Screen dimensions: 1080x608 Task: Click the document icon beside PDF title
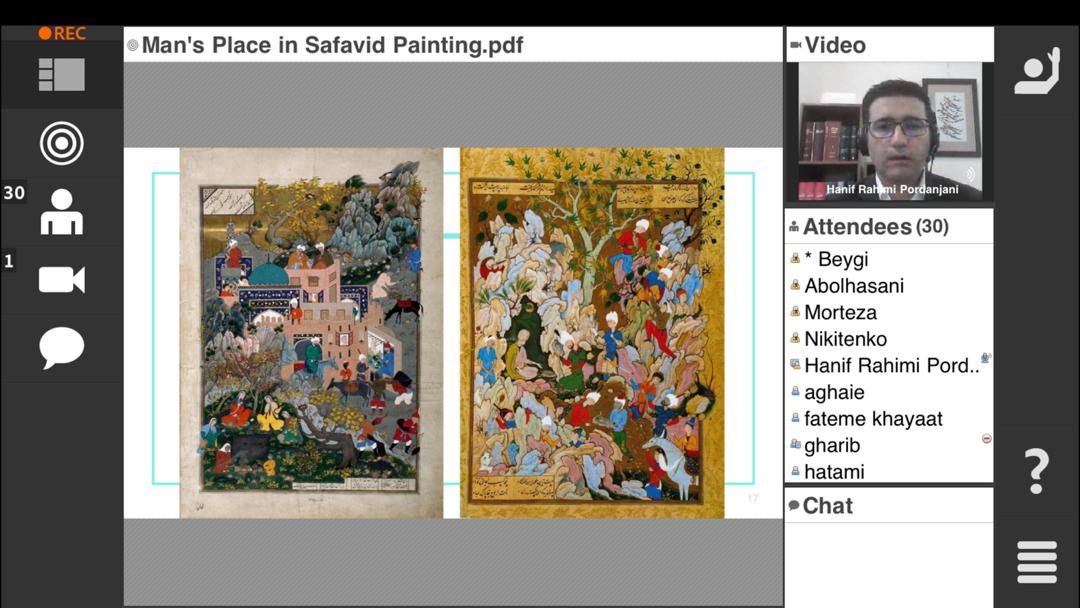[x=133, y=45]
